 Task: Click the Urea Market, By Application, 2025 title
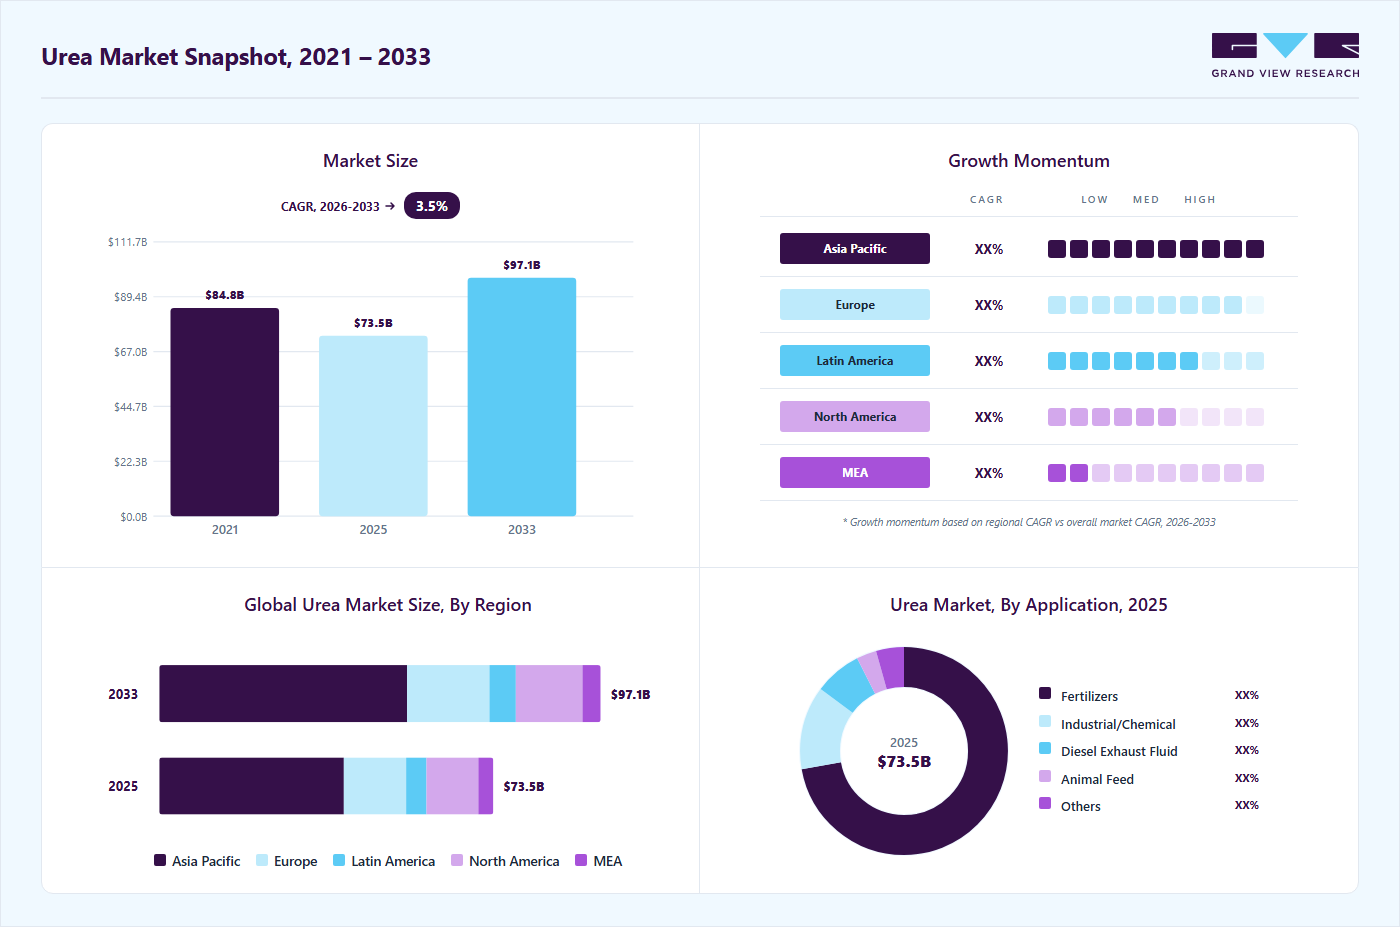click(x=1029, y=605)
